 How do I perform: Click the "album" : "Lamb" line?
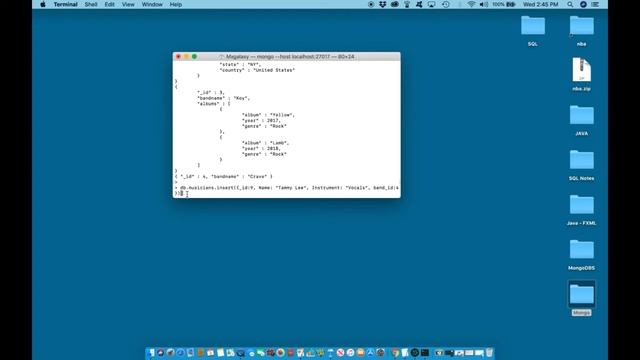coord(265,143)
